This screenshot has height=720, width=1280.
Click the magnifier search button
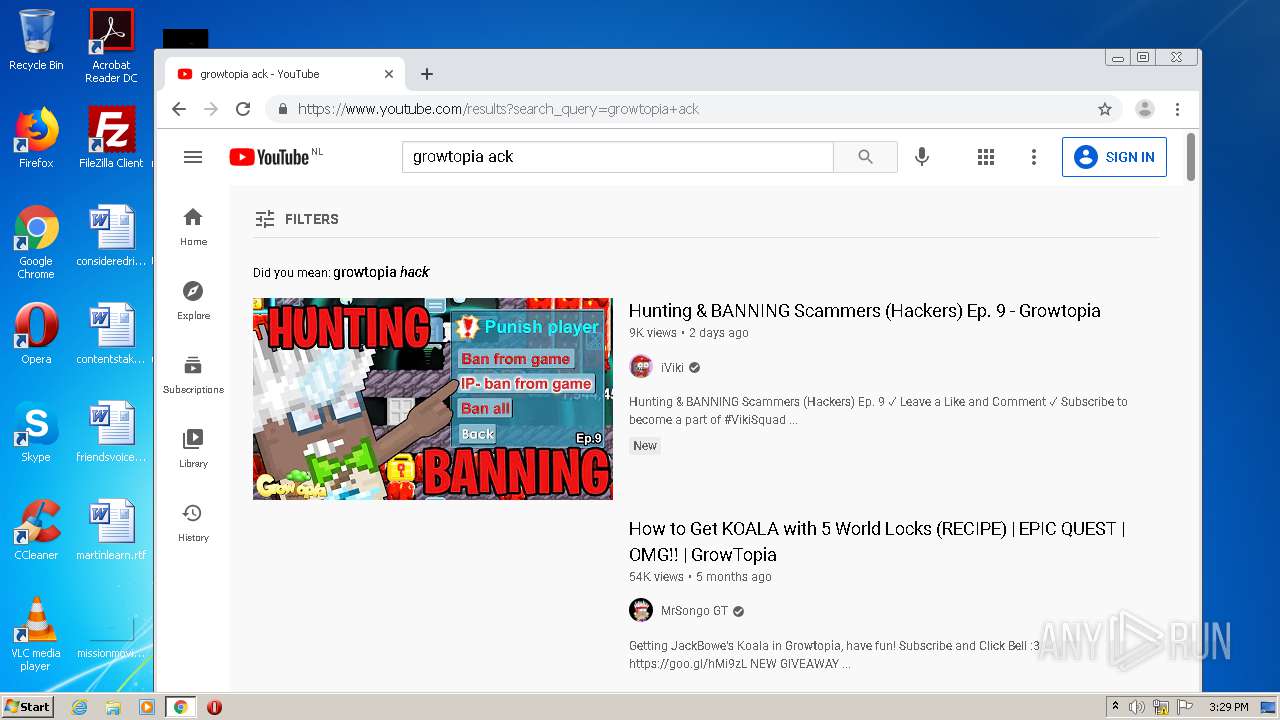tap(865, 157)
